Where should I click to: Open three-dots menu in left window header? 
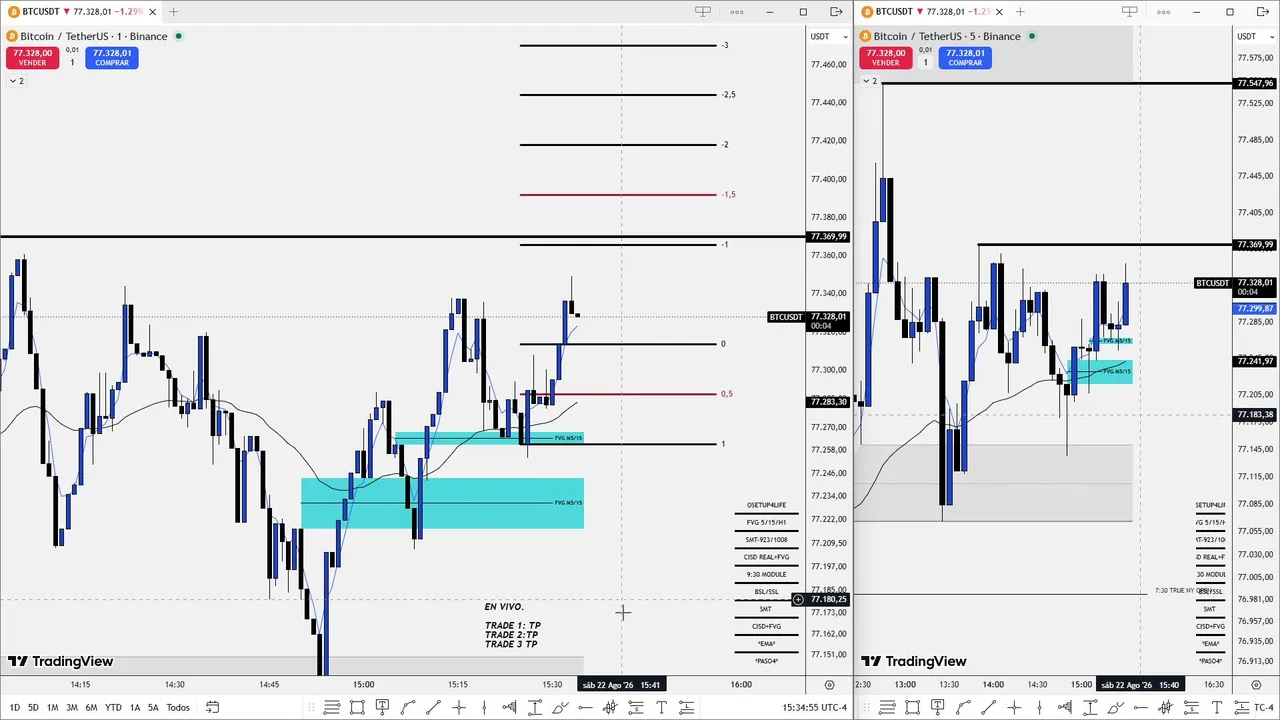point(737,12)
